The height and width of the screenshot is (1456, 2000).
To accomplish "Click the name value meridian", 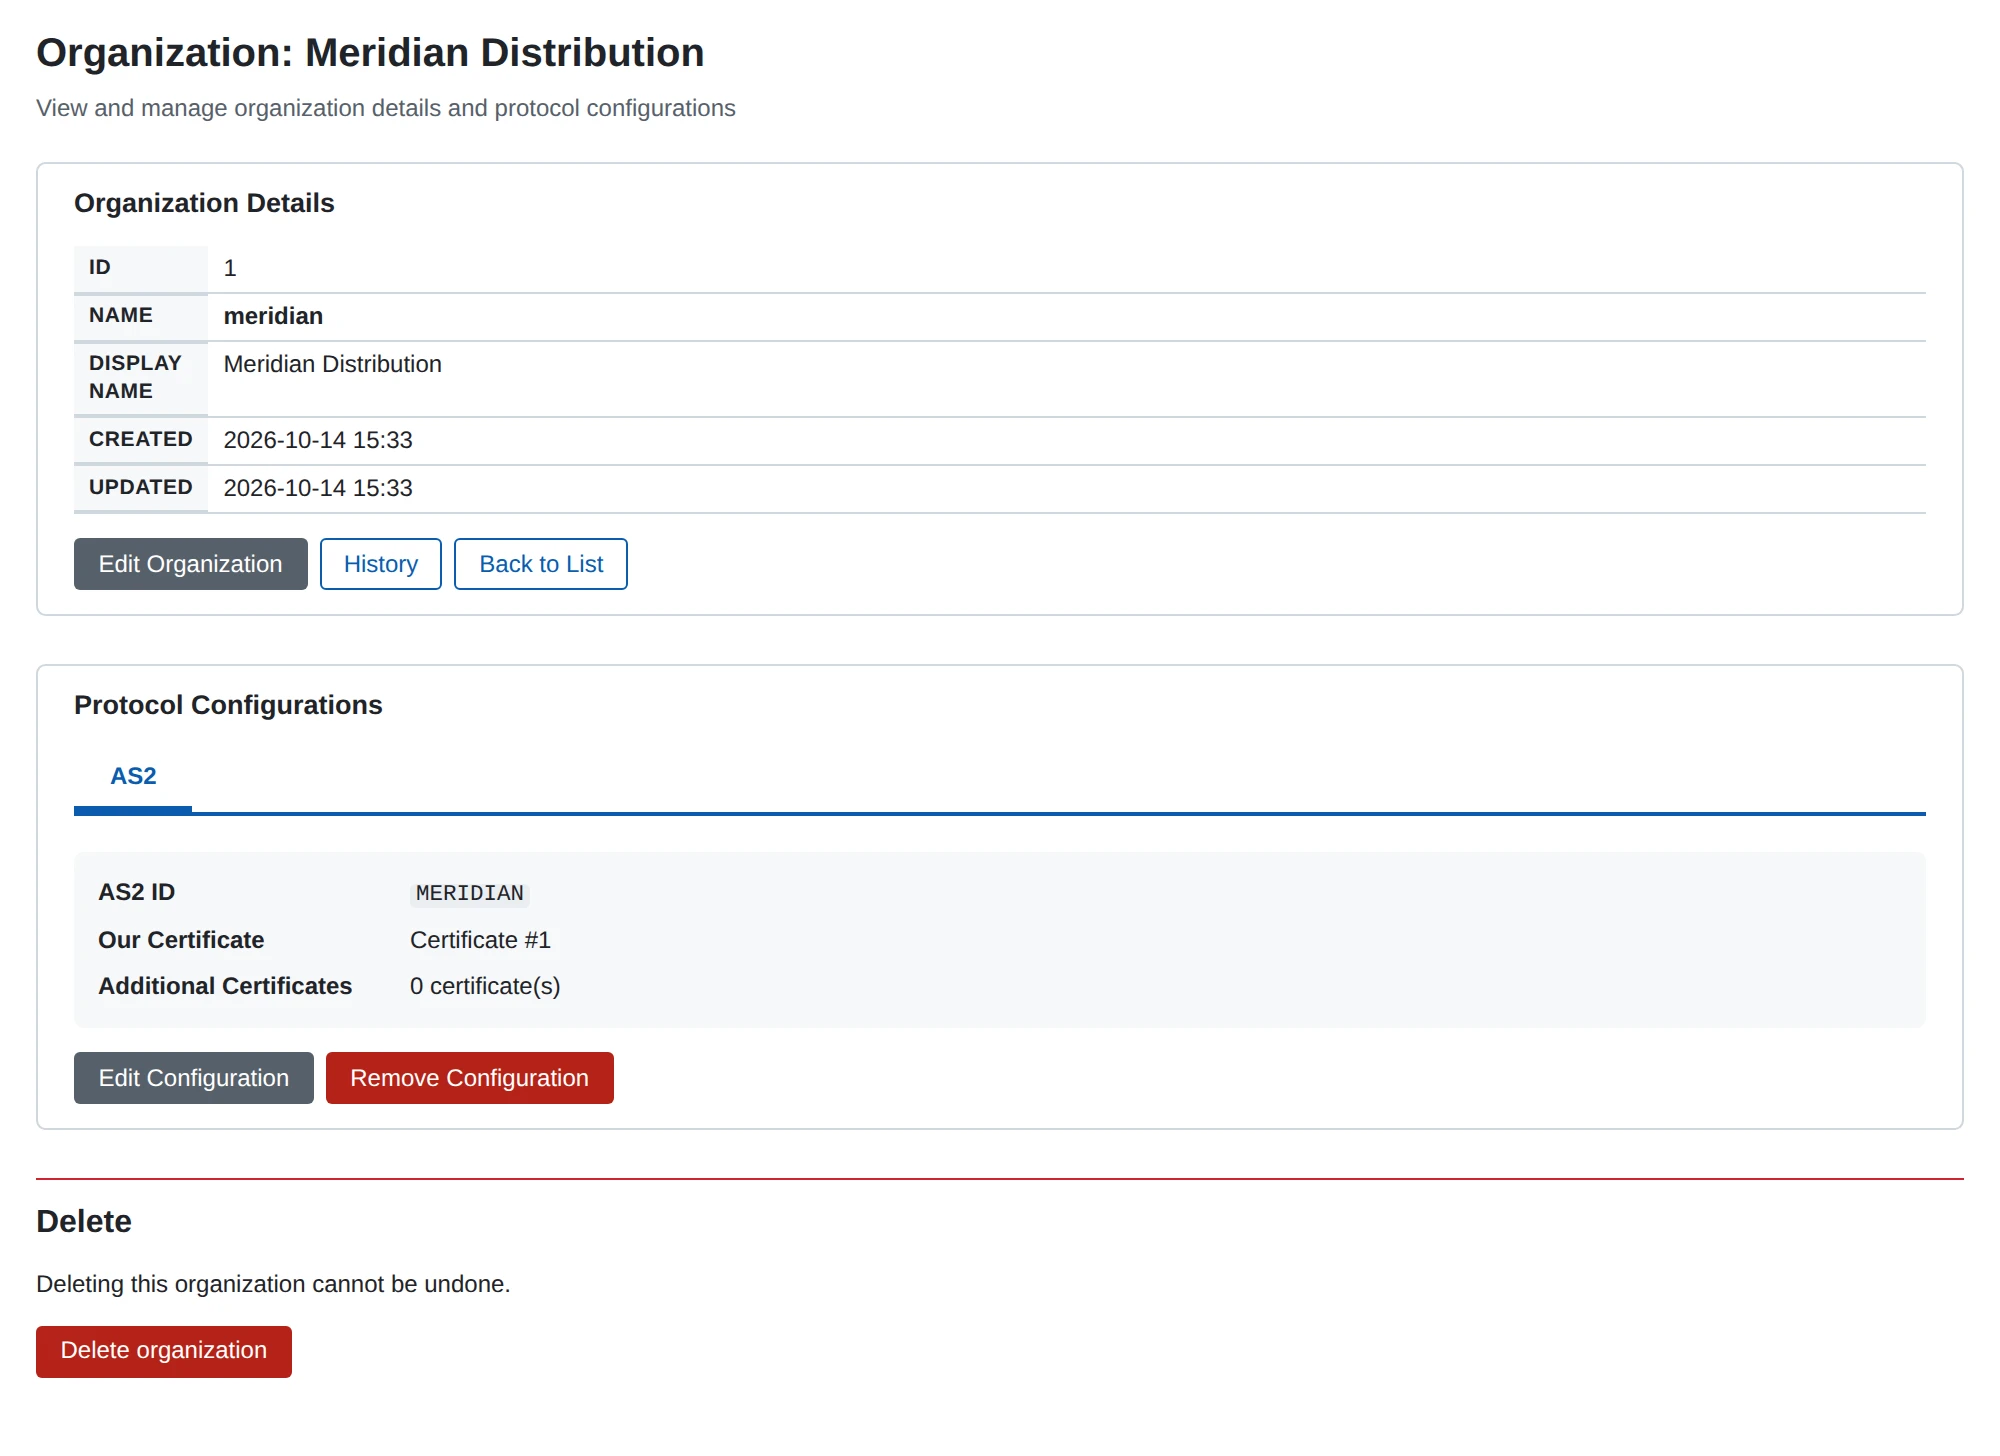I will (273, 316).
